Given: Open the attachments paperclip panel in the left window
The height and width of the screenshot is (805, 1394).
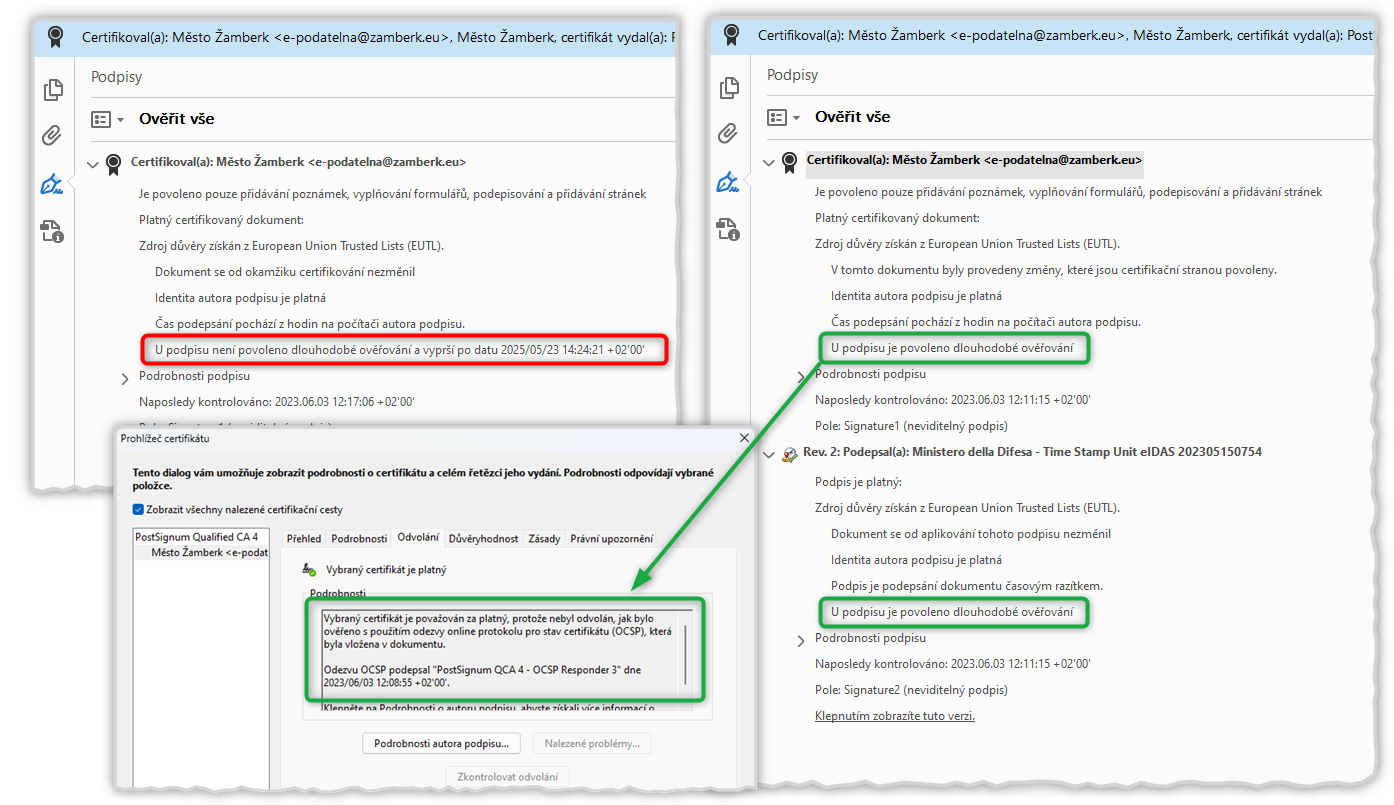Looking at the screenshot, I should click(53, 136).
